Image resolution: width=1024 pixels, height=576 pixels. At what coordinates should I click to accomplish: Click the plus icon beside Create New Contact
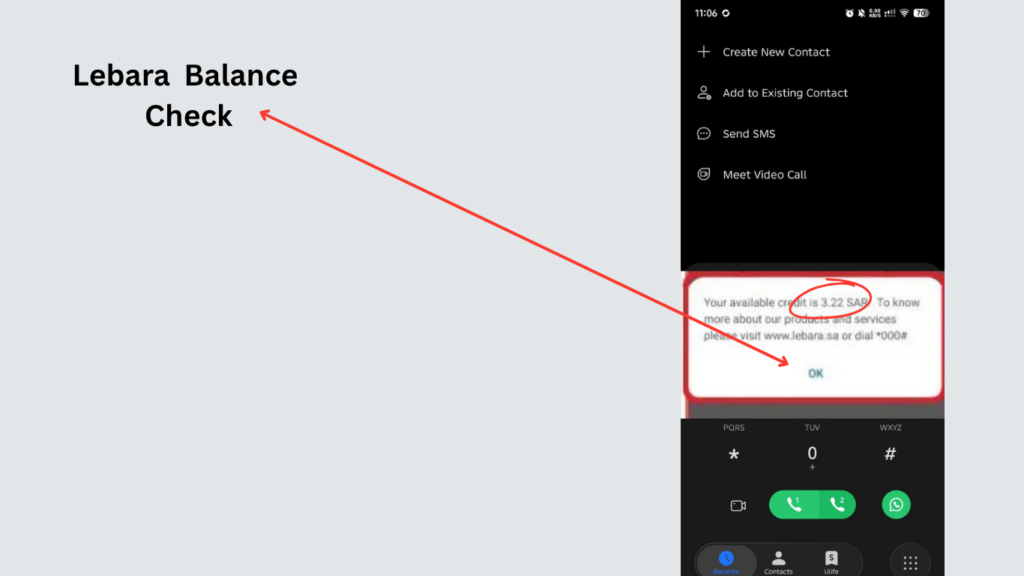703,52
